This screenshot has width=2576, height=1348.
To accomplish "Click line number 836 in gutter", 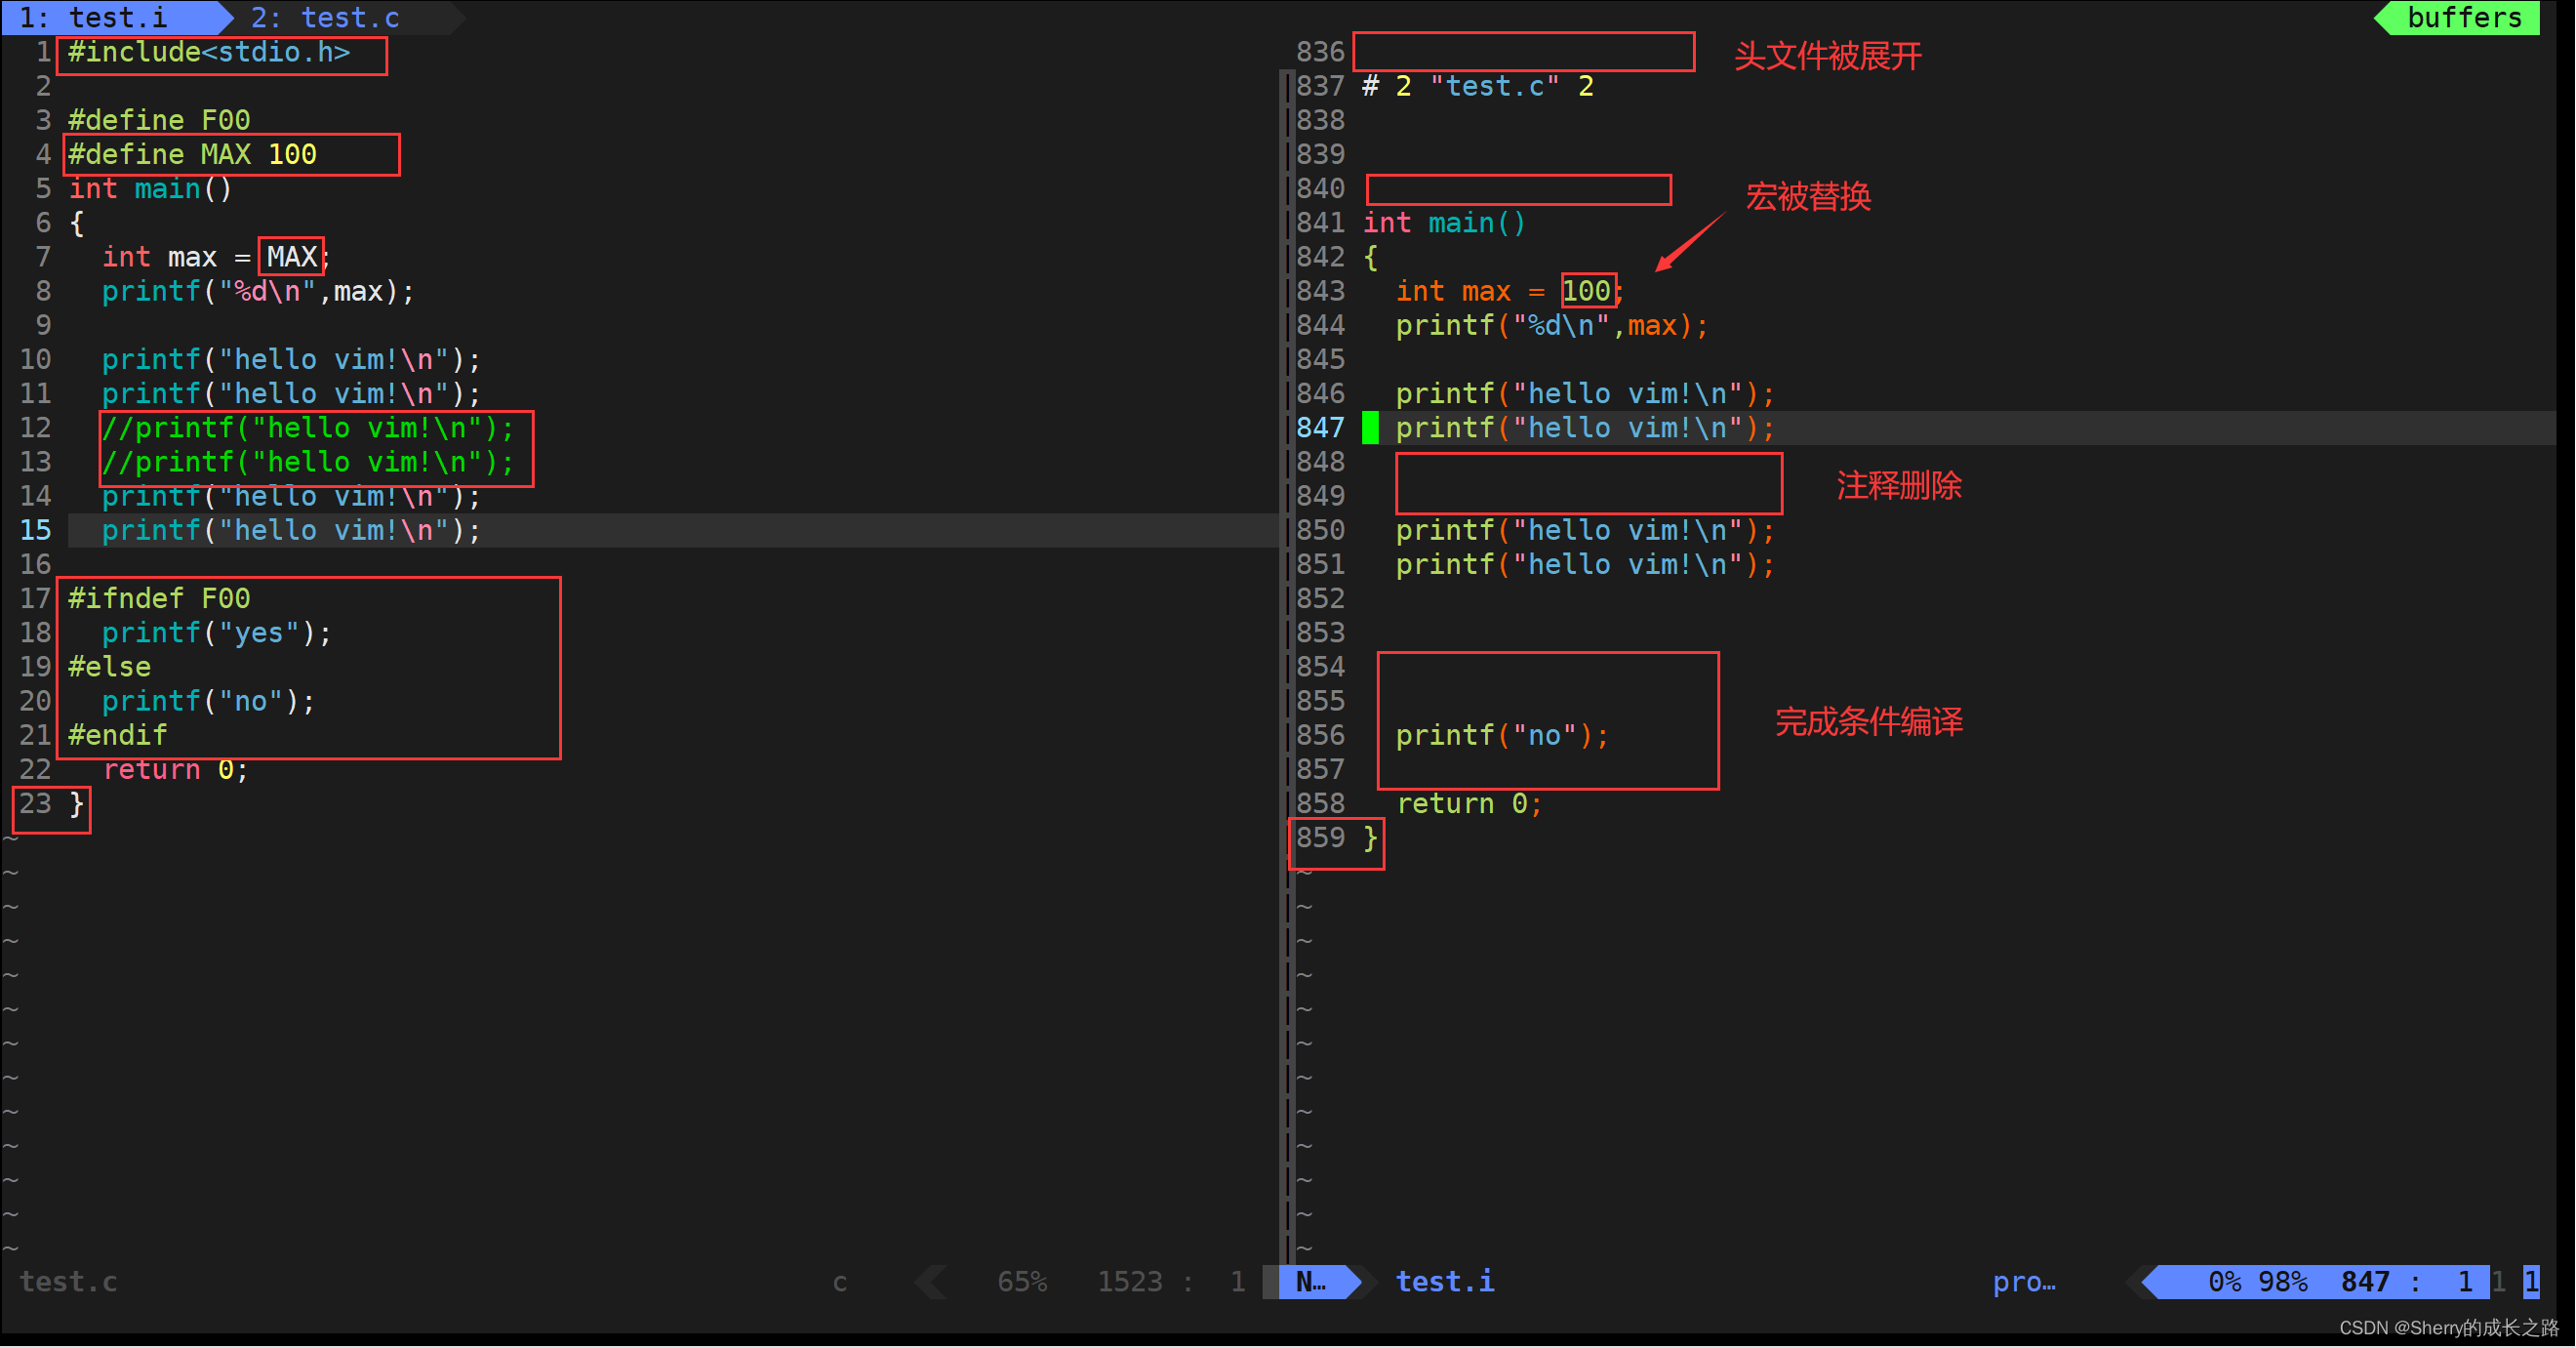I will tap(1320, 52).
